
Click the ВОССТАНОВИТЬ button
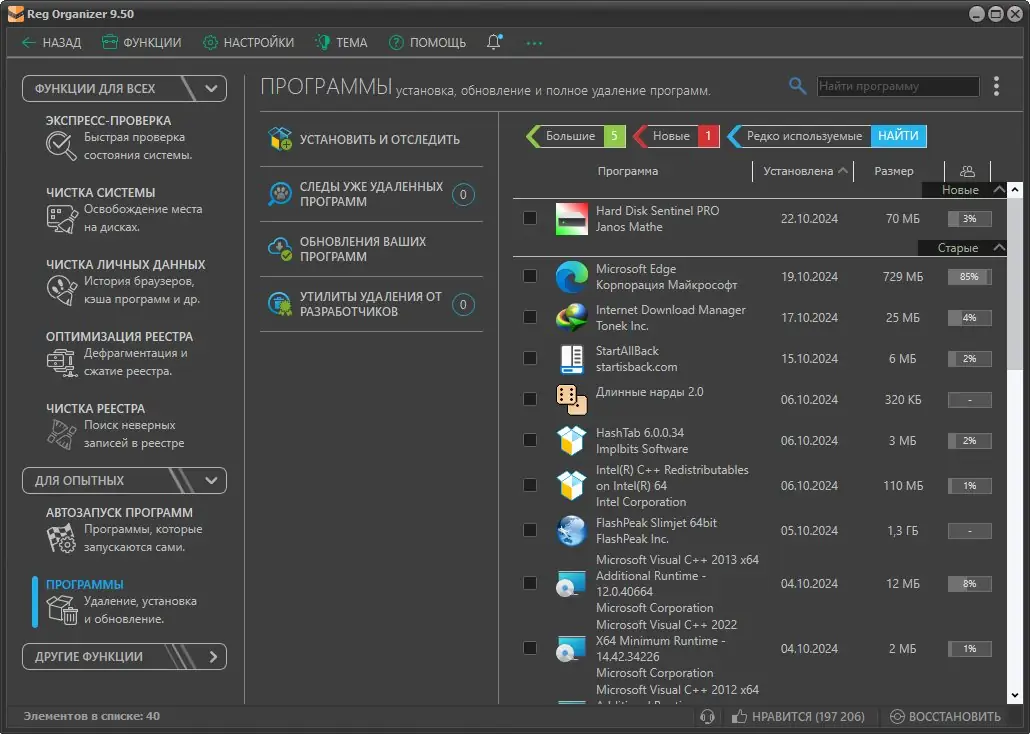point(945,716)
